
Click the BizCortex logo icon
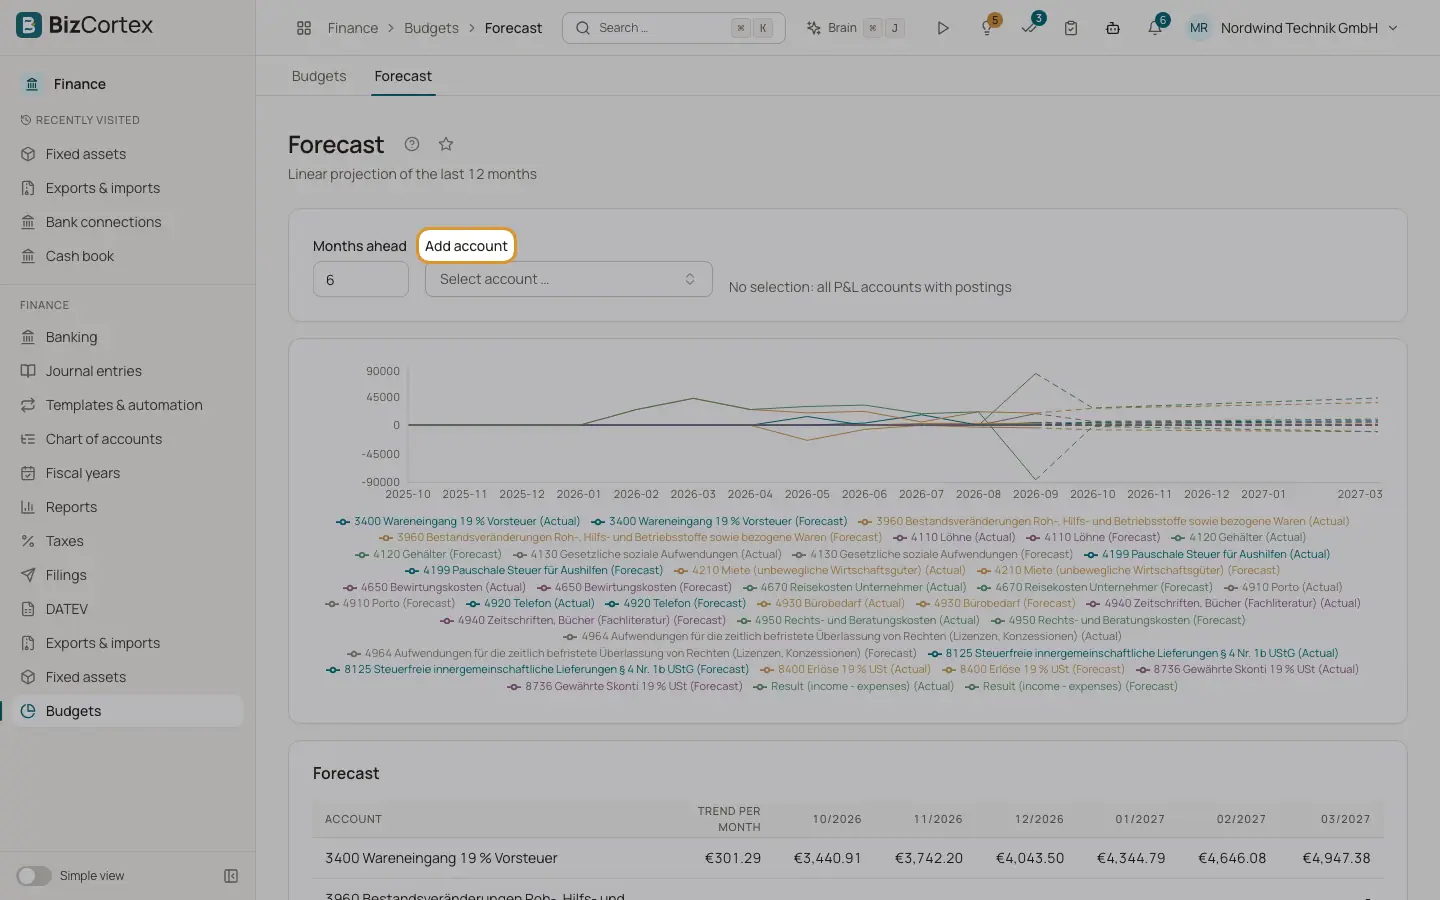(x=28, y=25)
